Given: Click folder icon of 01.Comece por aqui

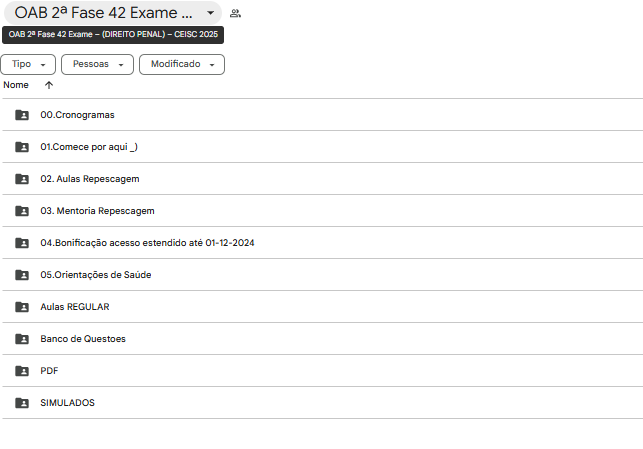Looking at the screenshot, I should (x=22, y=147).
